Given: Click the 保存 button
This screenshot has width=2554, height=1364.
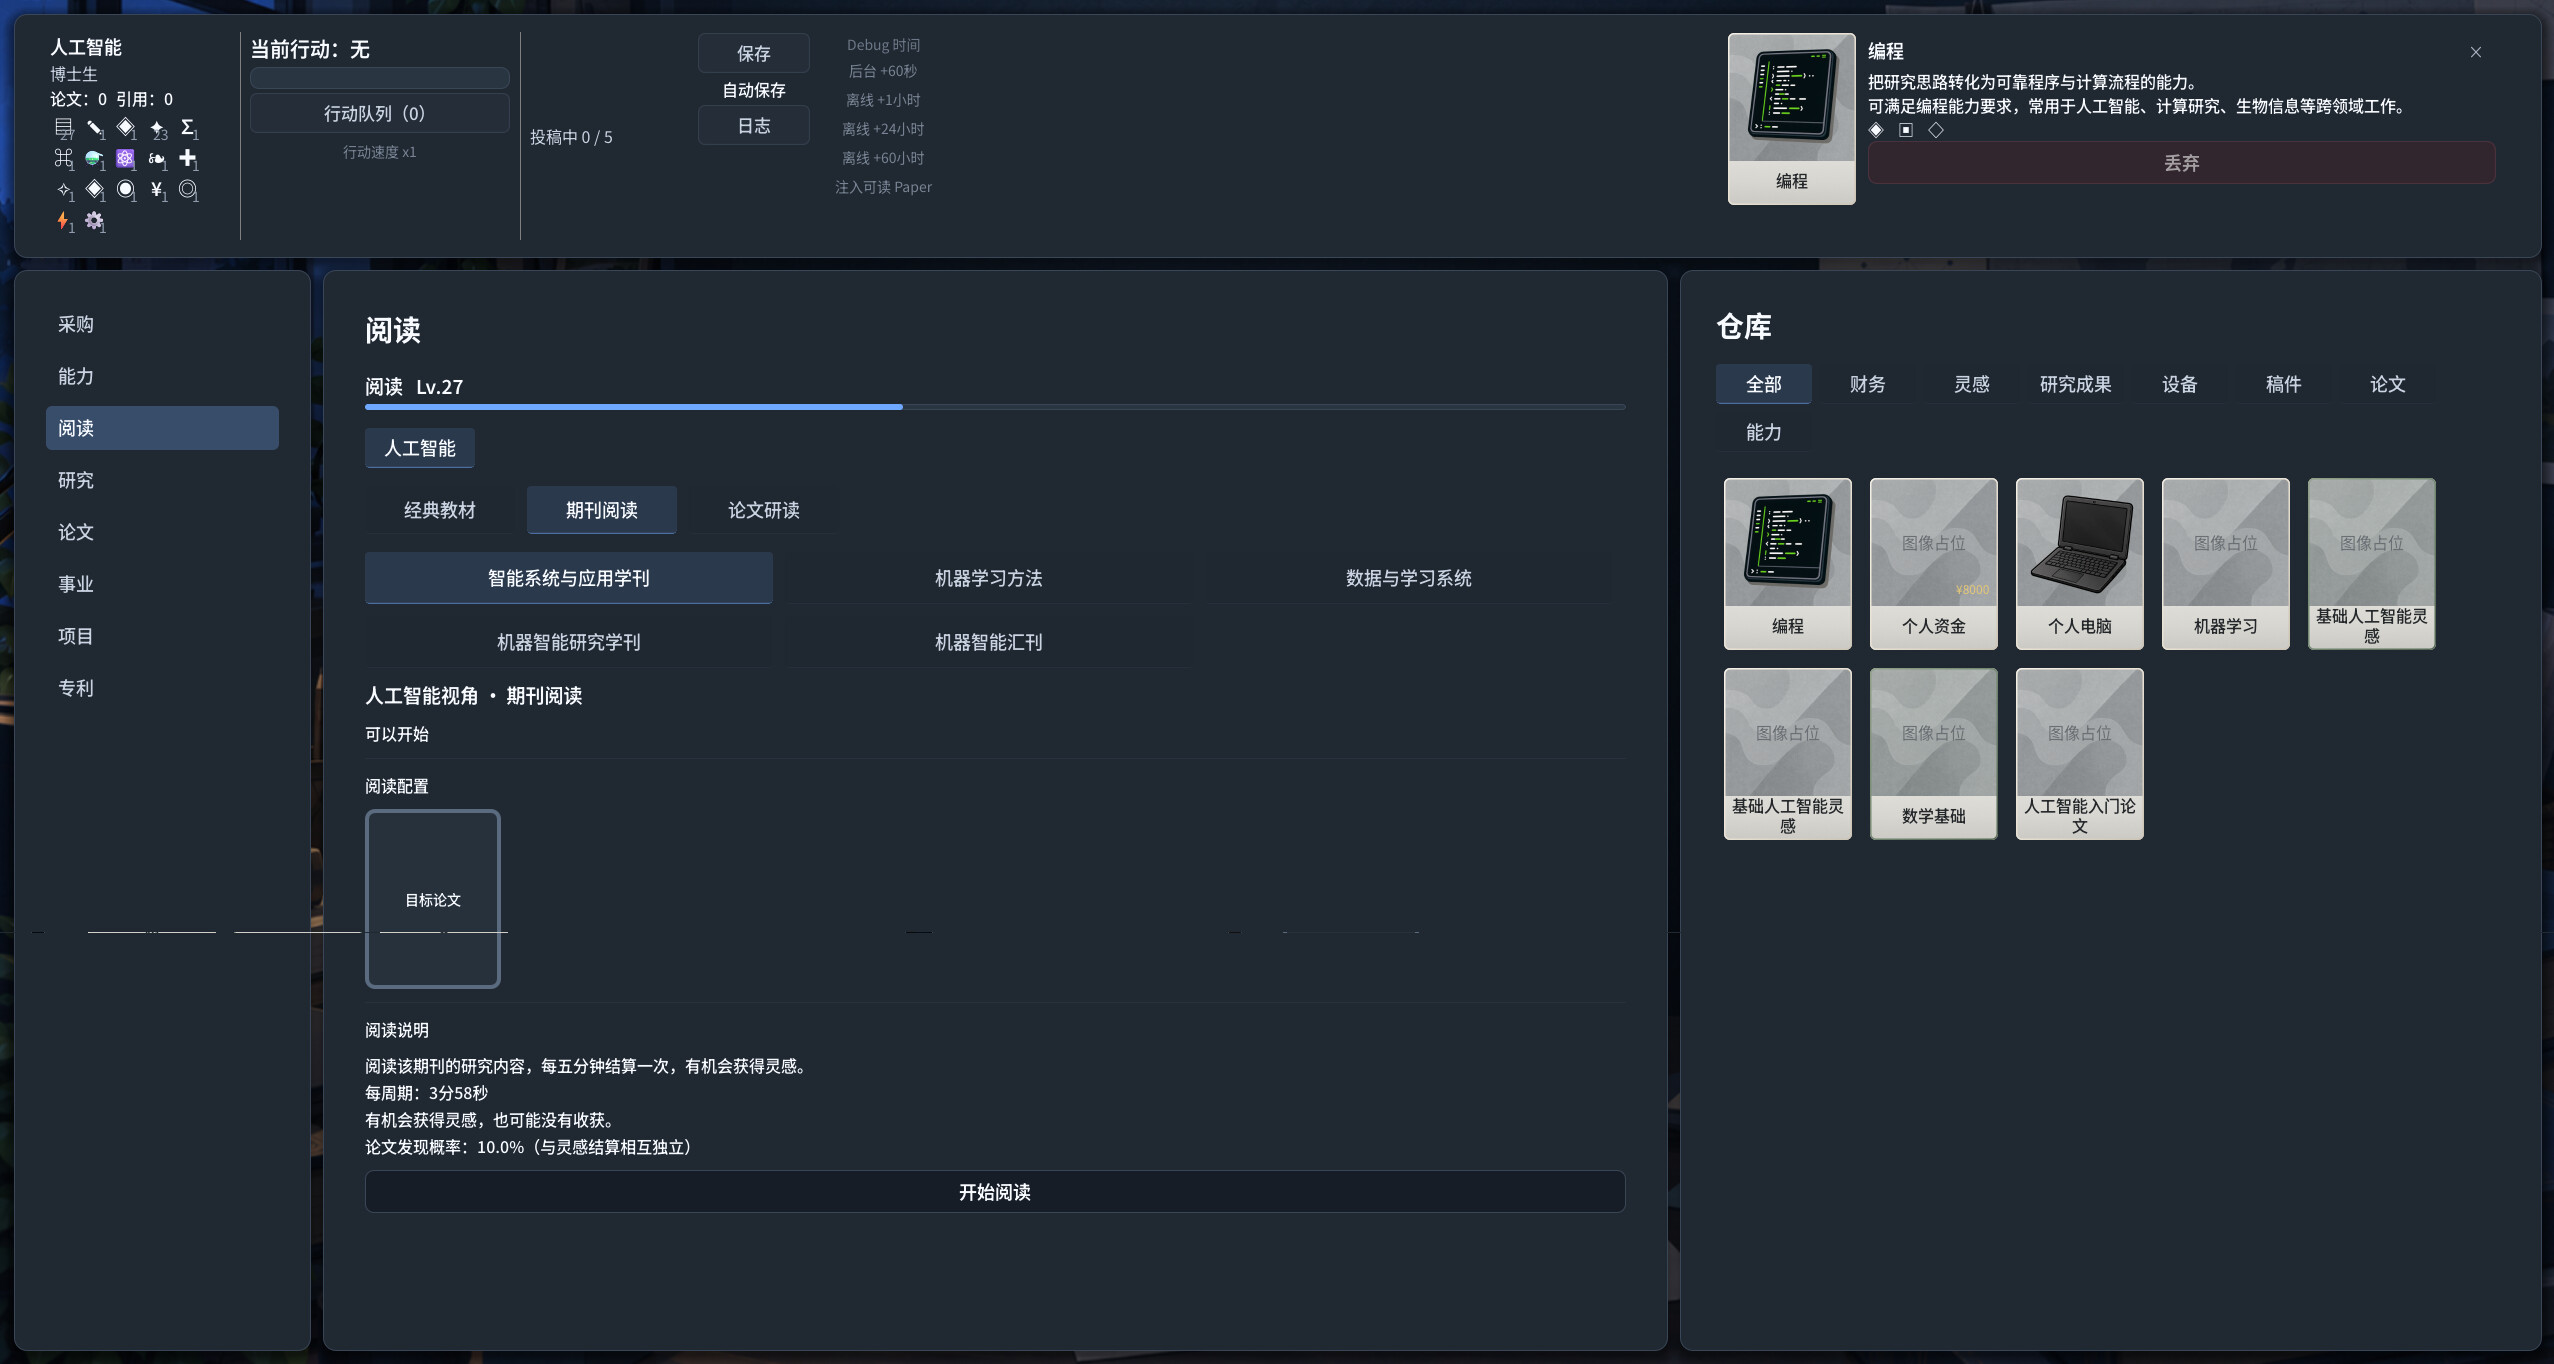Looking at the screenshot, I should click(754, 53).
